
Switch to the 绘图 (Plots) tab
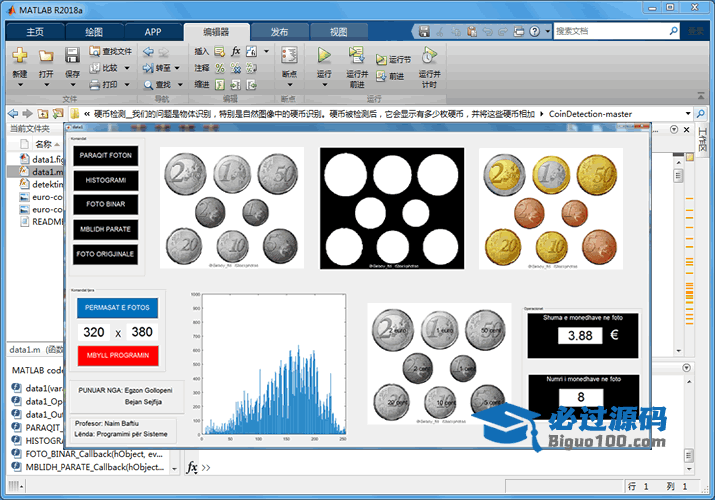pos(93,32)
